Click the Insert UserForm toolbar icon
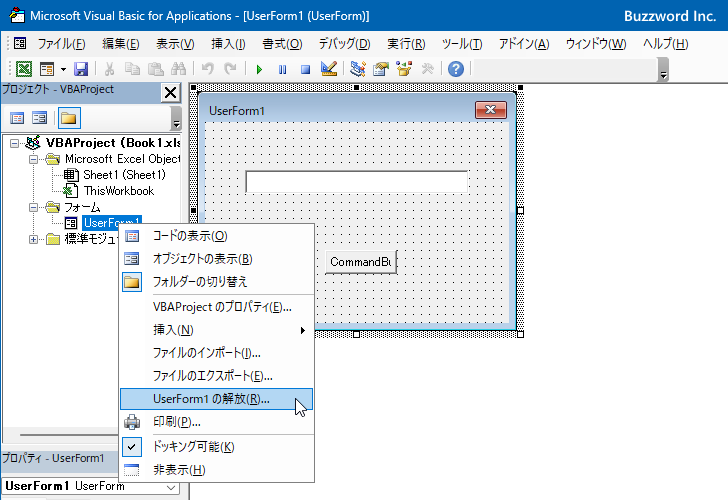This screenshot has width=728, height=500. pyautogui.click(x=47, y=69)
